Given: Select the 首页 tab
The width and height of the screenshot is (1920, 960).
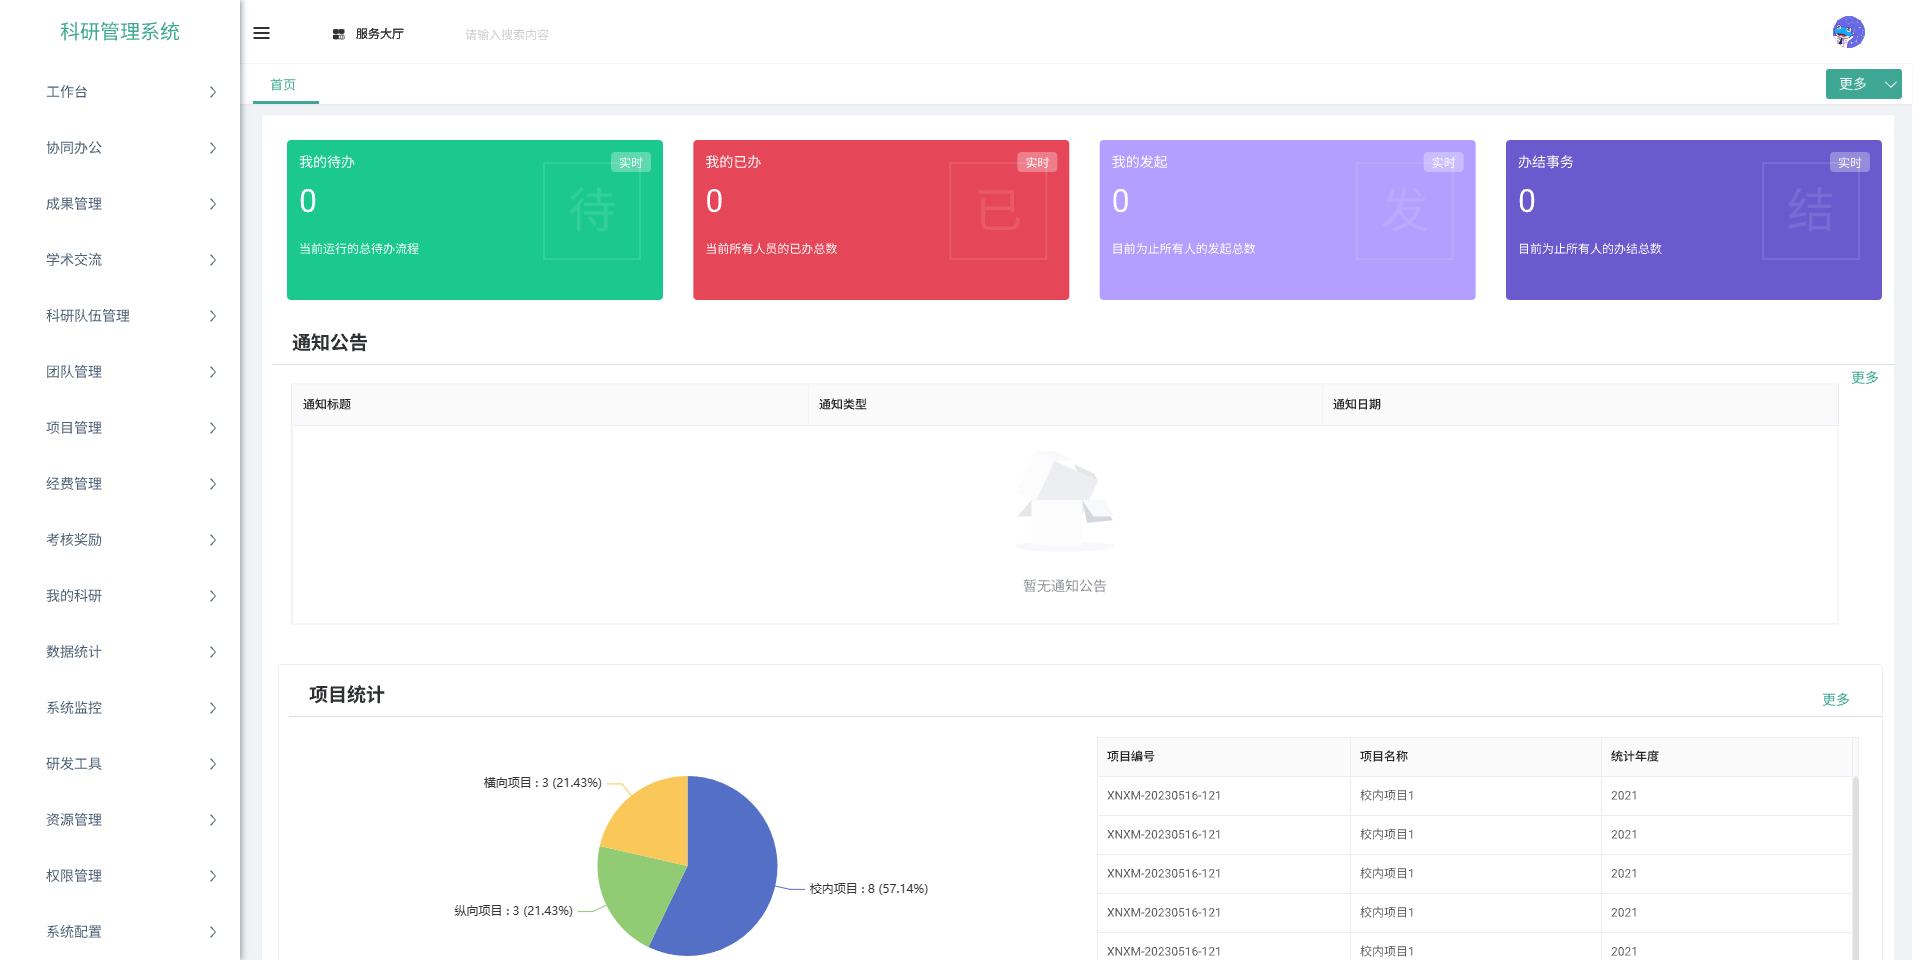Looking at the screenshot, I should pyautogui.click(x=283, y=85).
